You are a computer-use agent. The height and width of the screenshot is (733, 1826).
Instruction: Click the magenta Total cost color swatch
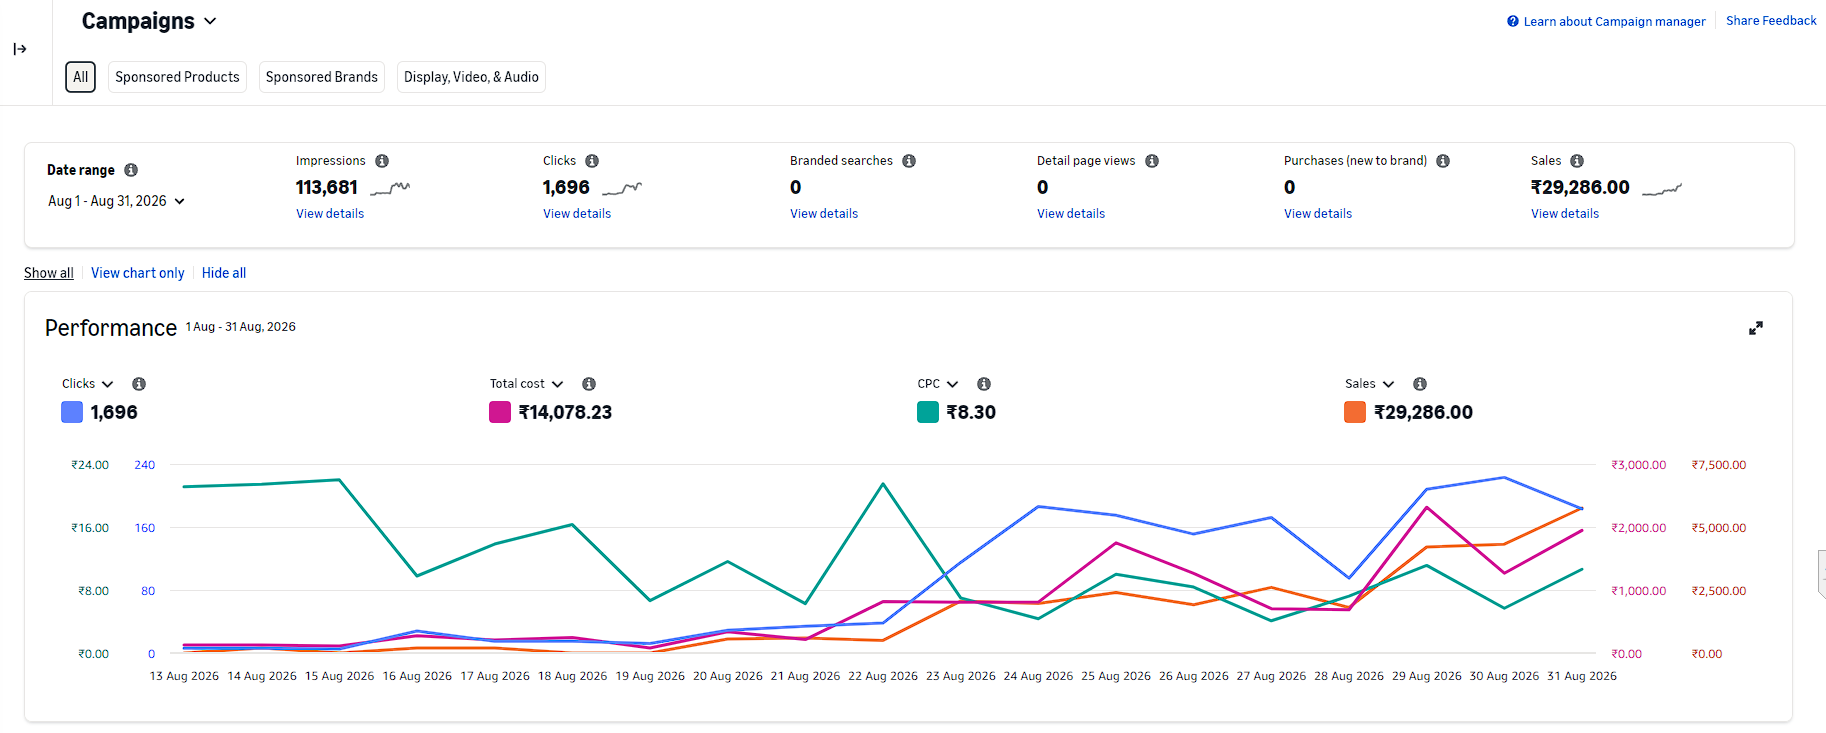[x=500, y=412]
